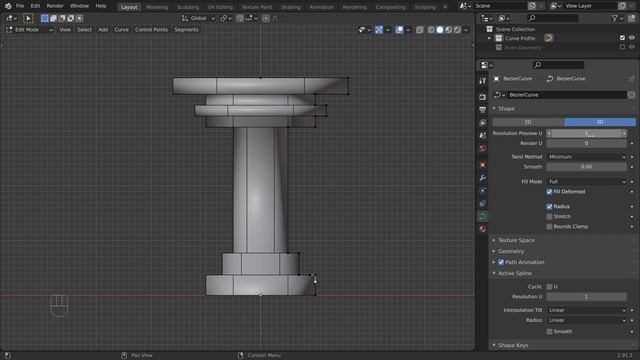
Task: Enable the Stretch checkbox
Action: click(549, 216)
